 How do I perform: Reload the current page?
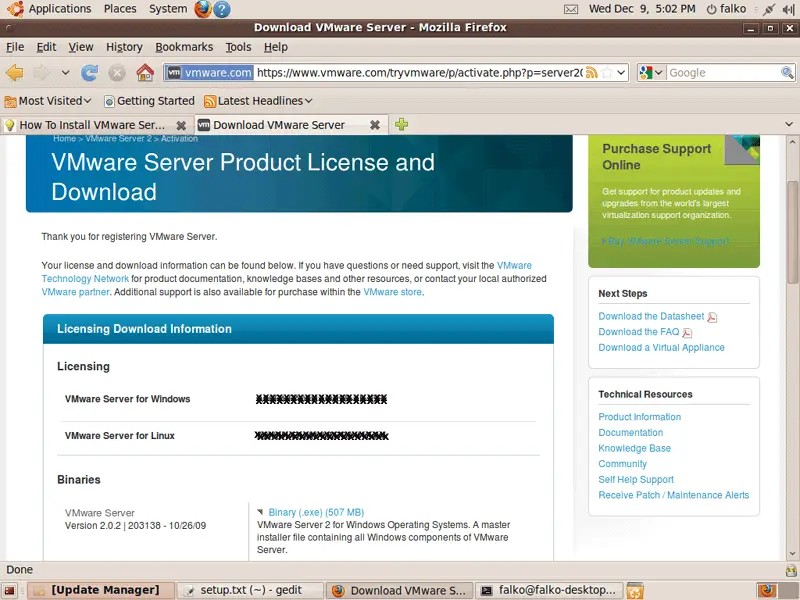pos(90,73)
